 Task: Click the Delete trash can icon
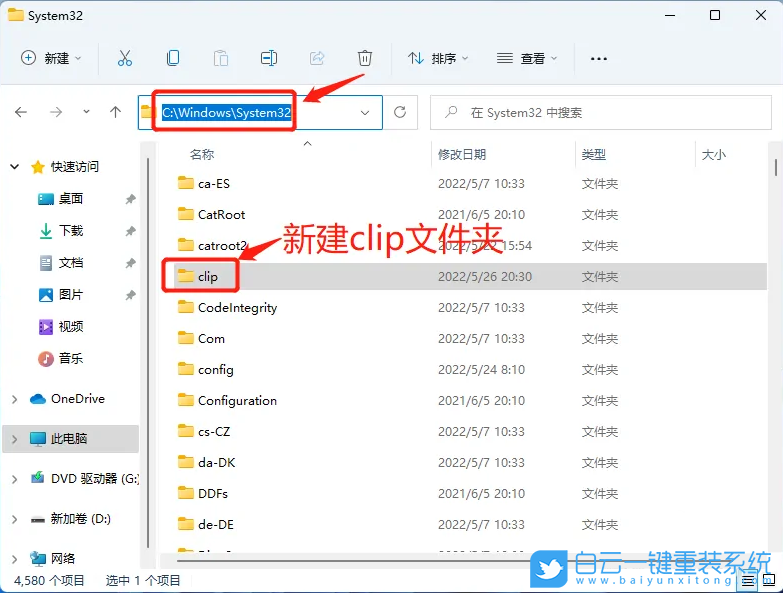tap(365, 58)
